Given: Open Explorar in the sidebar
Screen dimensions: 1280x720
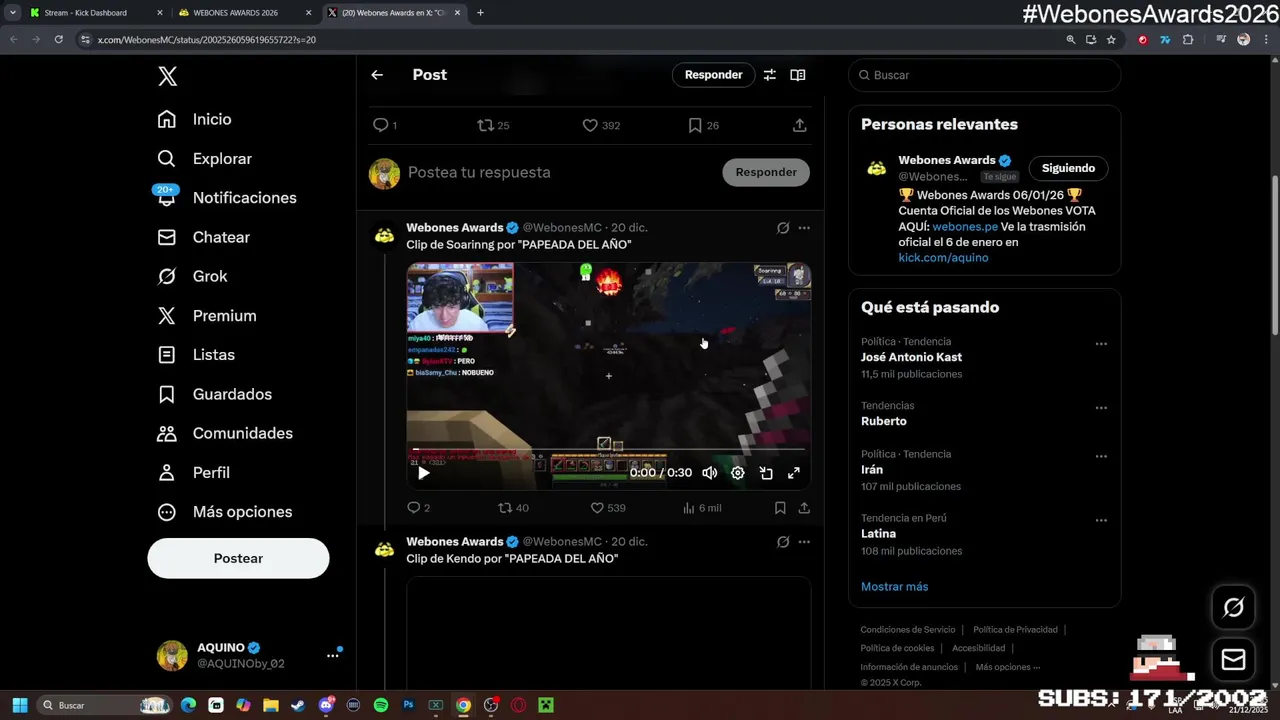Looking at the screenshot, I should pyautogui.click(x=204, y=158).
